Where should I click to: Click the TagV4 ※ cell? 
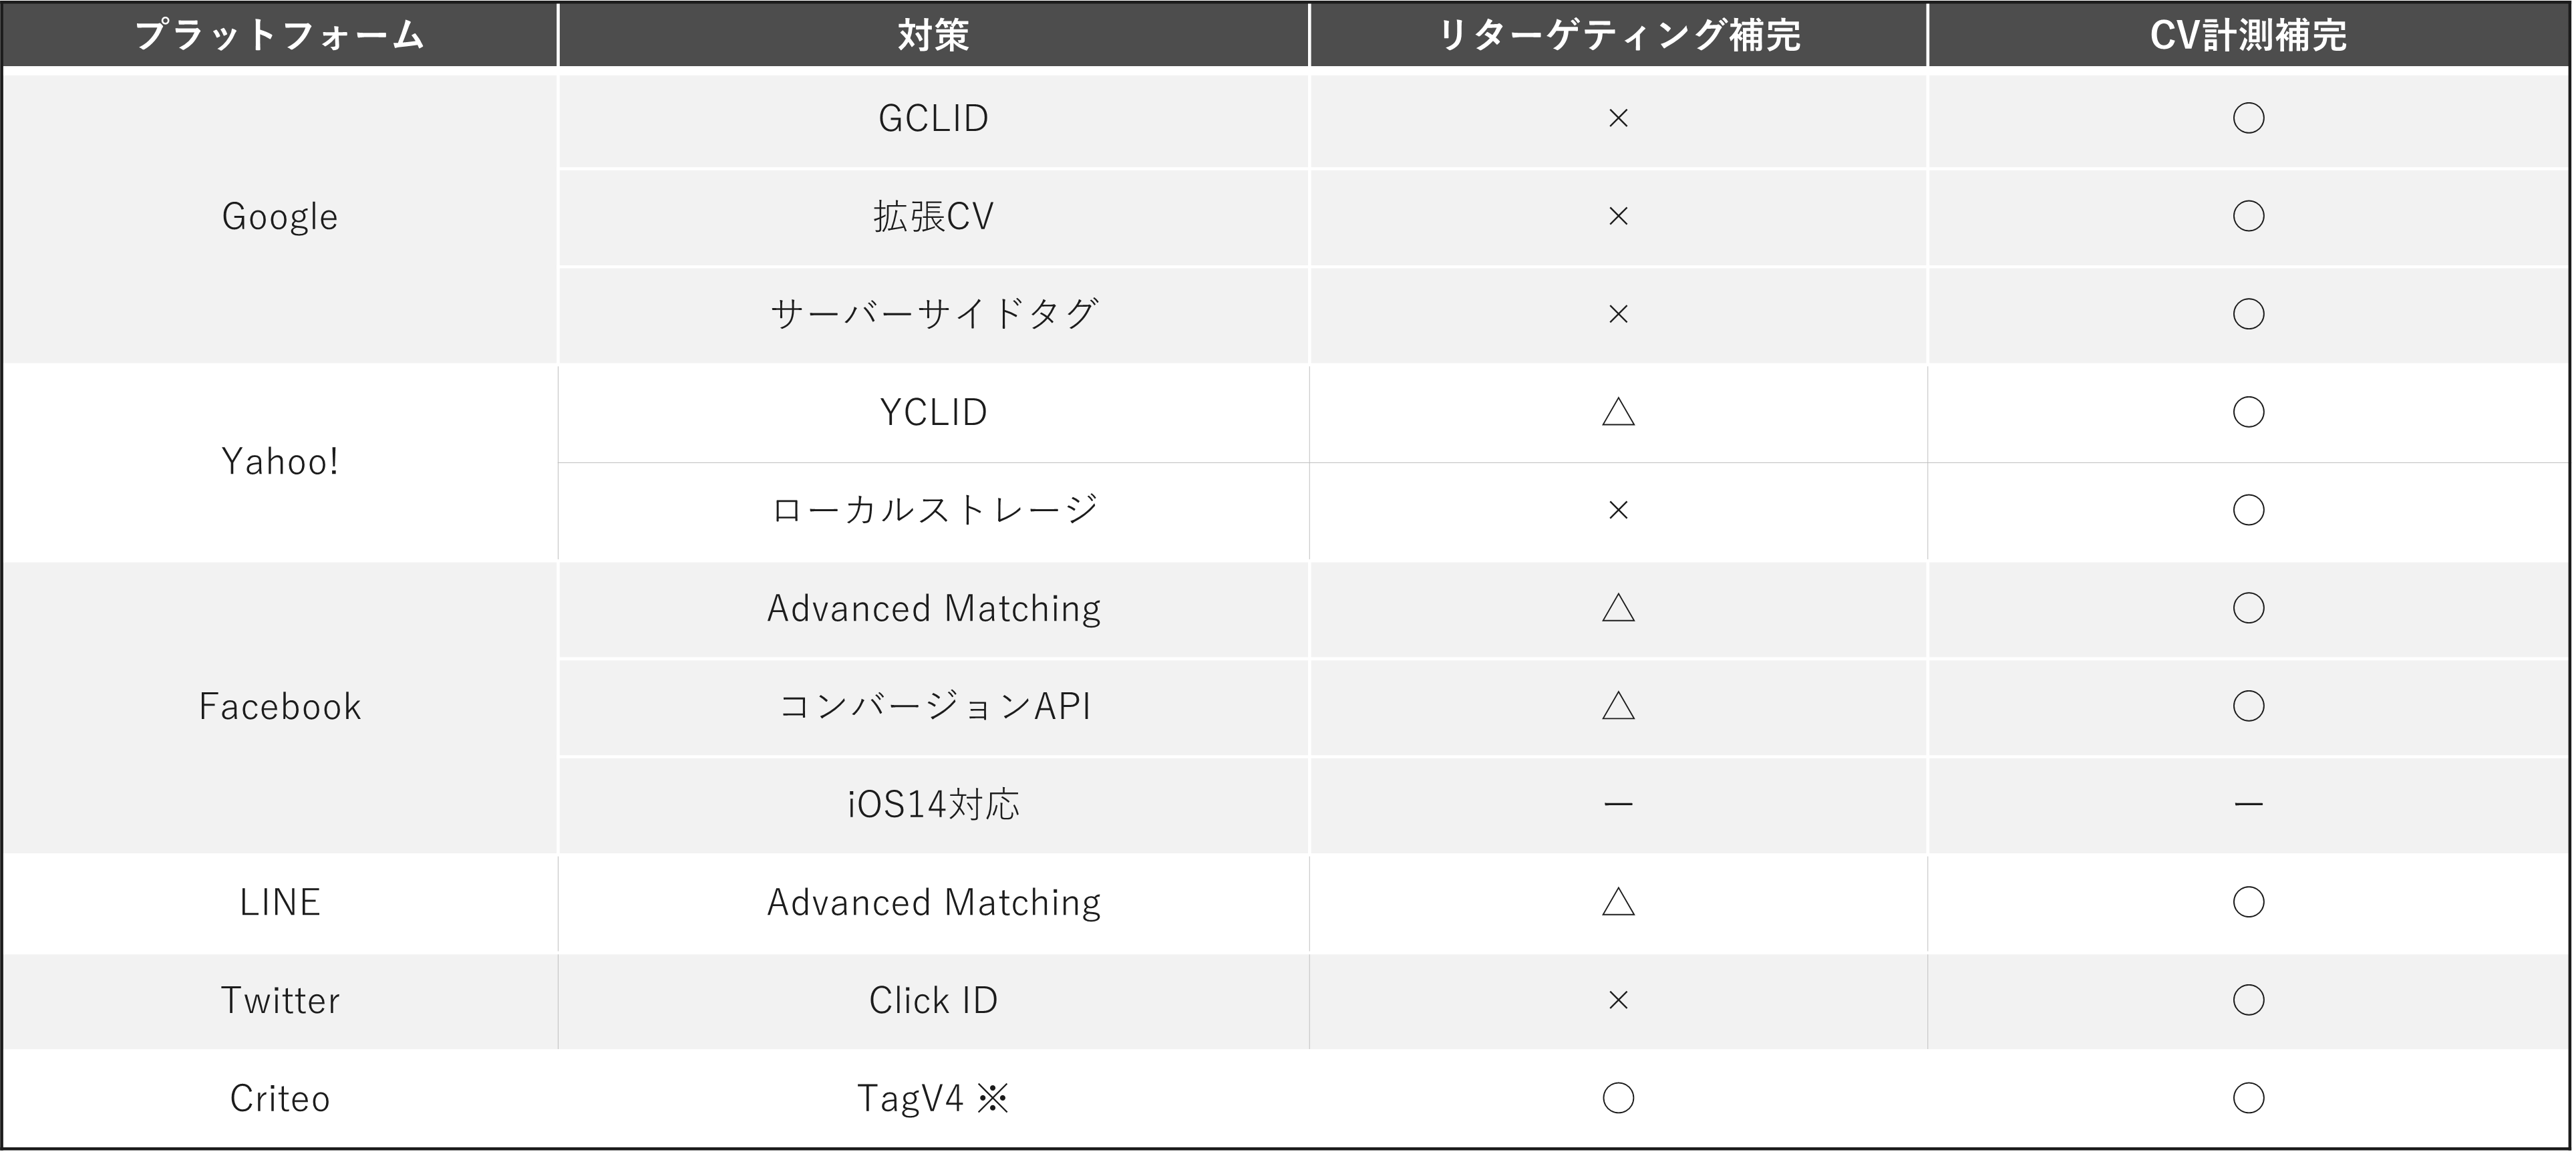(x=933, y=1098)
